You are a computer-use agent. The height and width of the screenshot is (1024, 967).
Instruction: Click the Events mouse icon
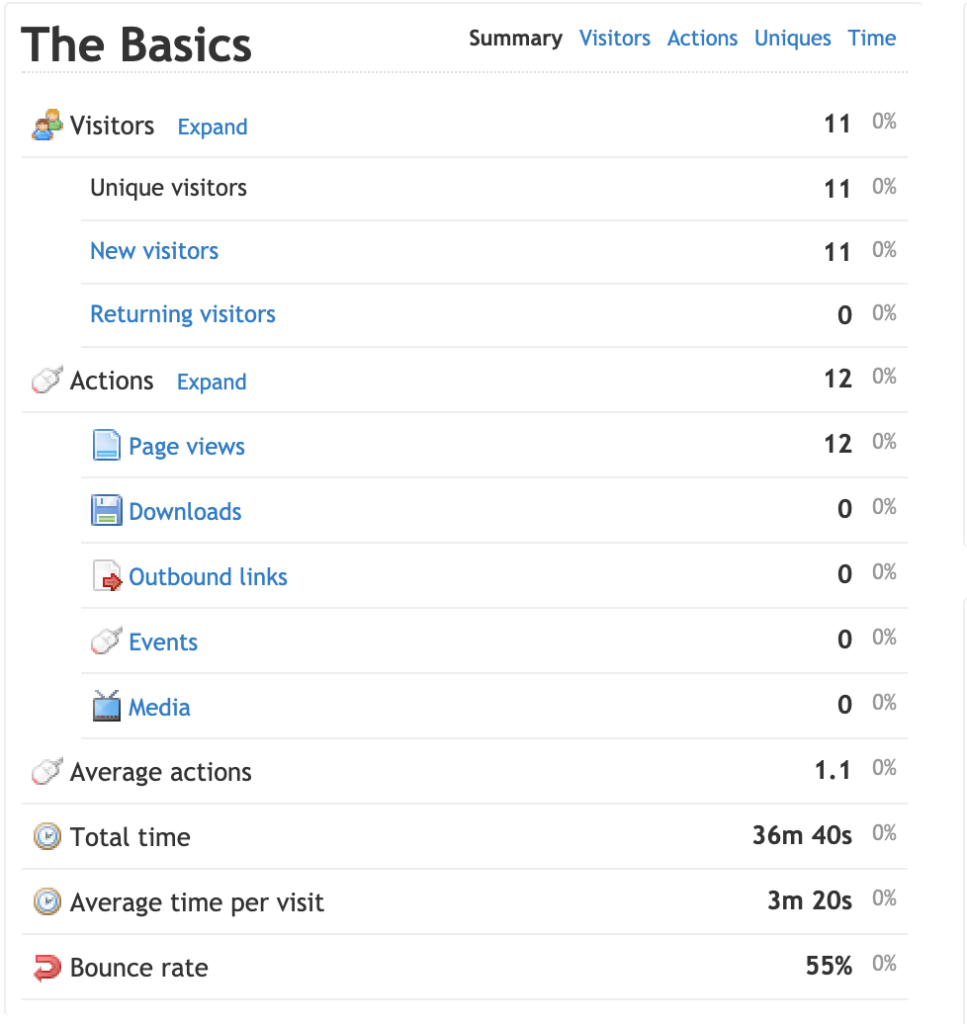coord(106,641)
